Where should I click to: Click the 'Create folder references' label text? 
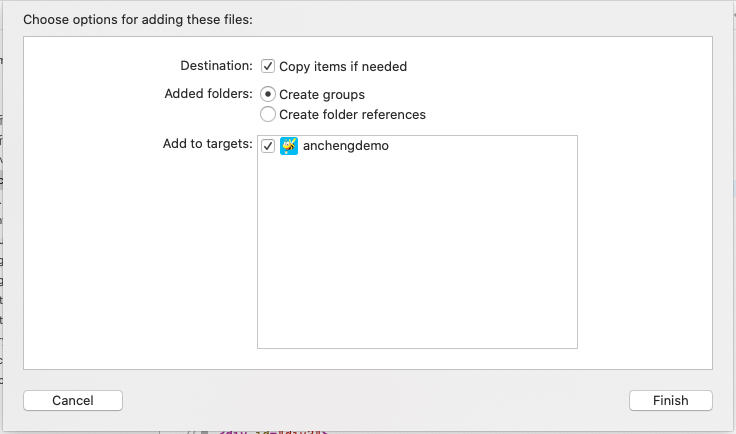coord(352,114)
